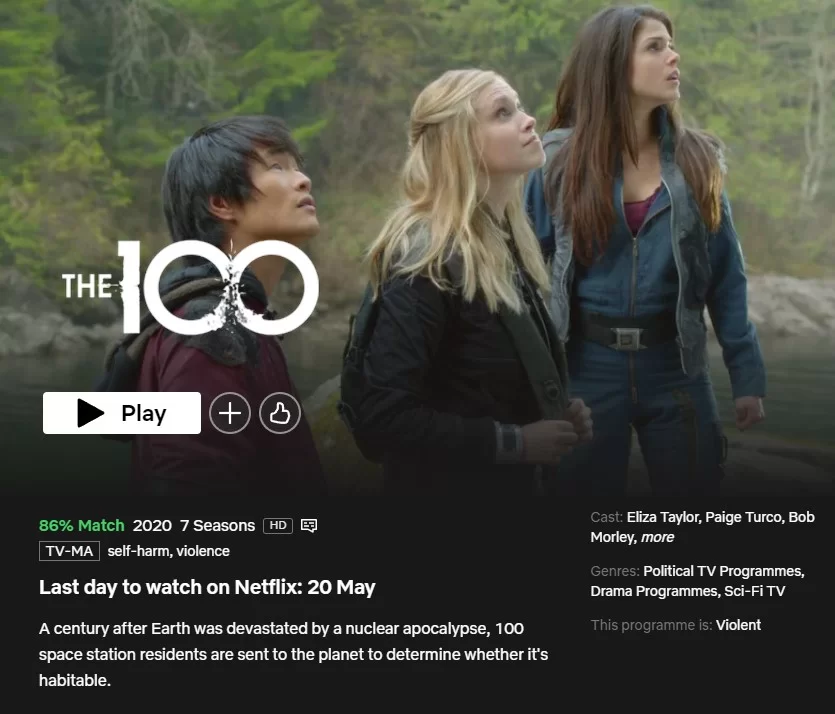Click the TV-MA maturity rating badge
Image resolution: width=835 pixels, height=714 pixels.
pos(69,551)
